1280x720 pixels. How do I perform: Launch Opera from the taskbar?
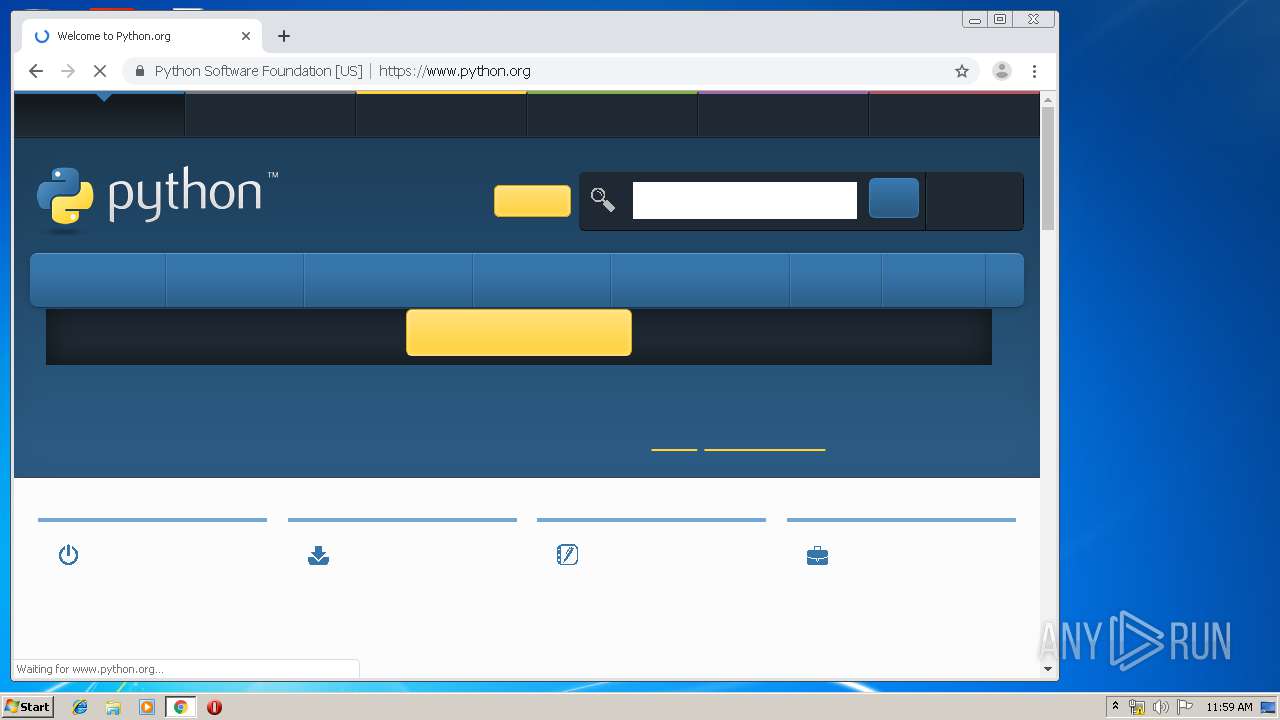[x=214, y=707]
